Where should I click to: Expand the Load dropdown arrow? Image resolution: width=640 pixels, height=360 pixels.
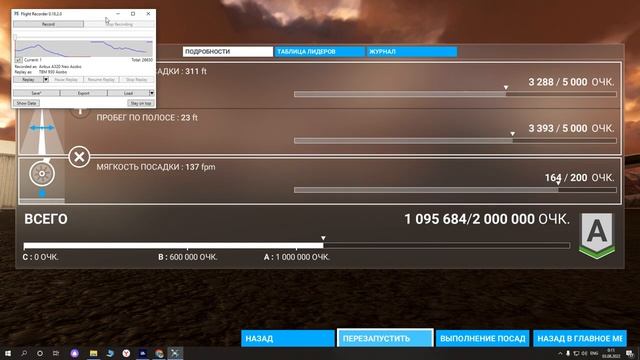point(151,93)
